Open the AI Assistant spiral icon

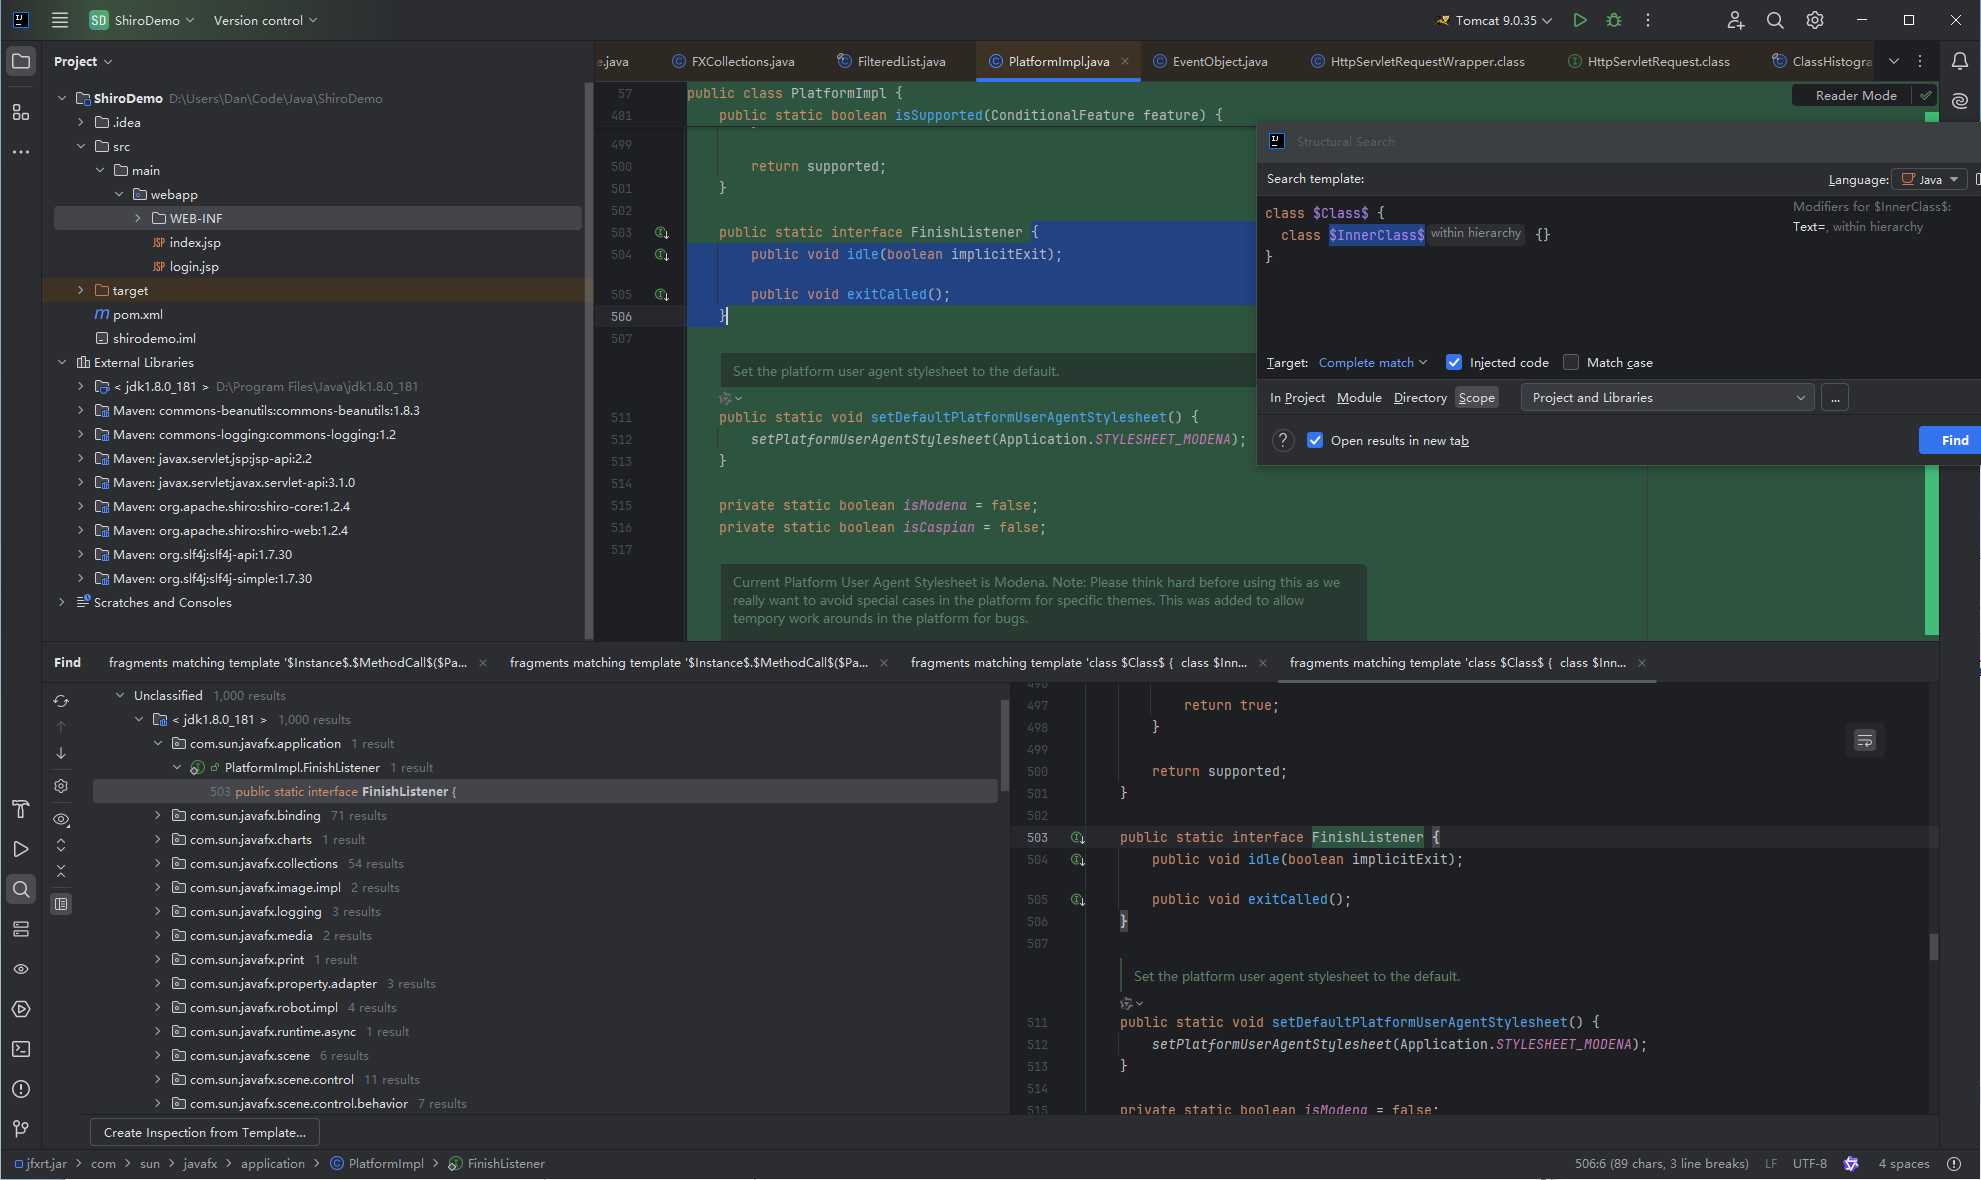[x=1960, y=100]
